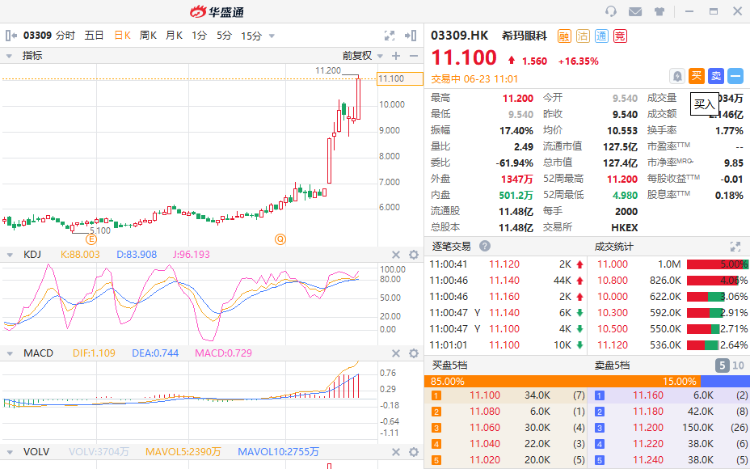Click the 逐笔交易 section header
Viewport: 750px width, 469px height.
pos(452,246)
